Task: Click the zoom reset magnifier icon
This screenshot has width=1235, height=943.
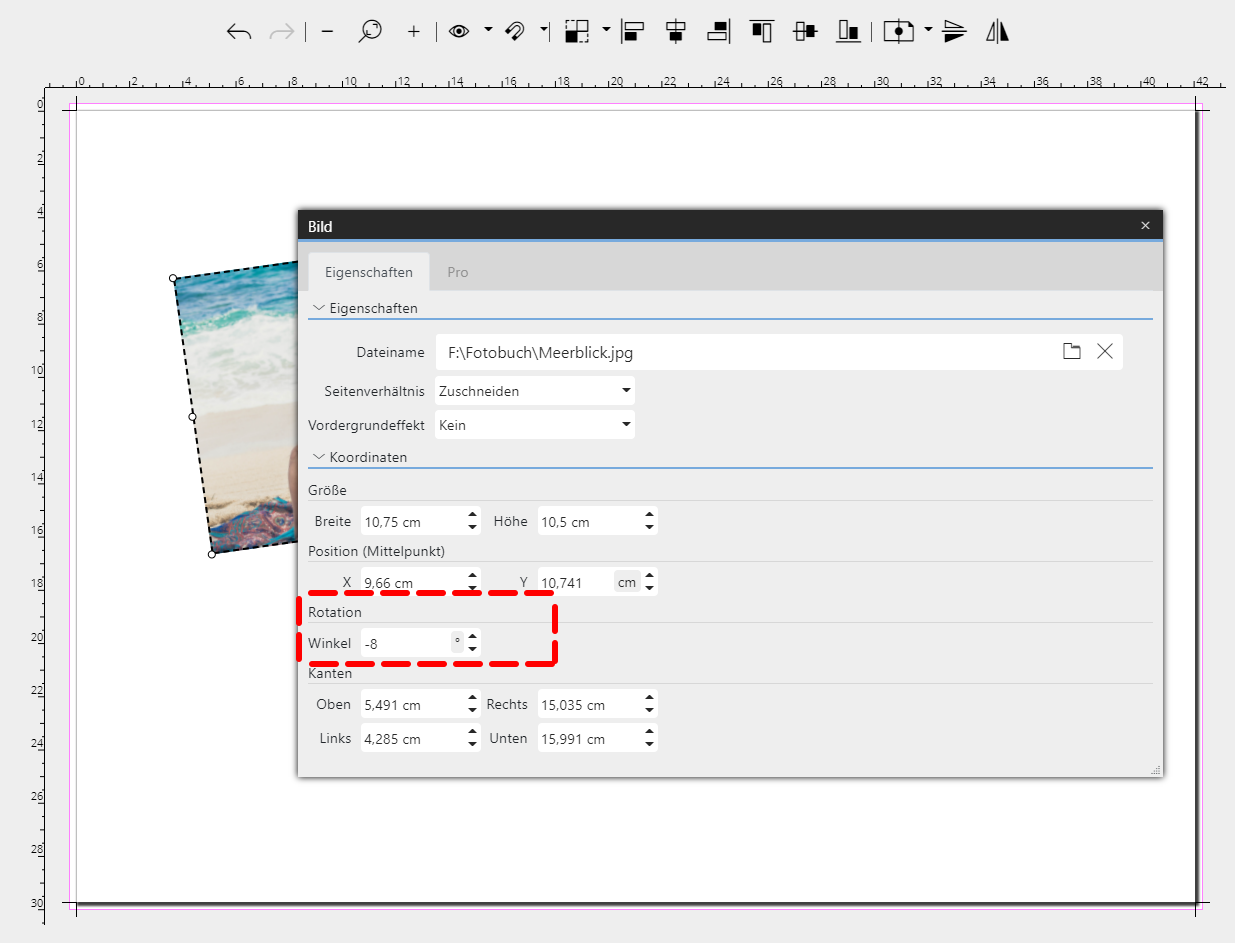Action: [x=370, y=32]
